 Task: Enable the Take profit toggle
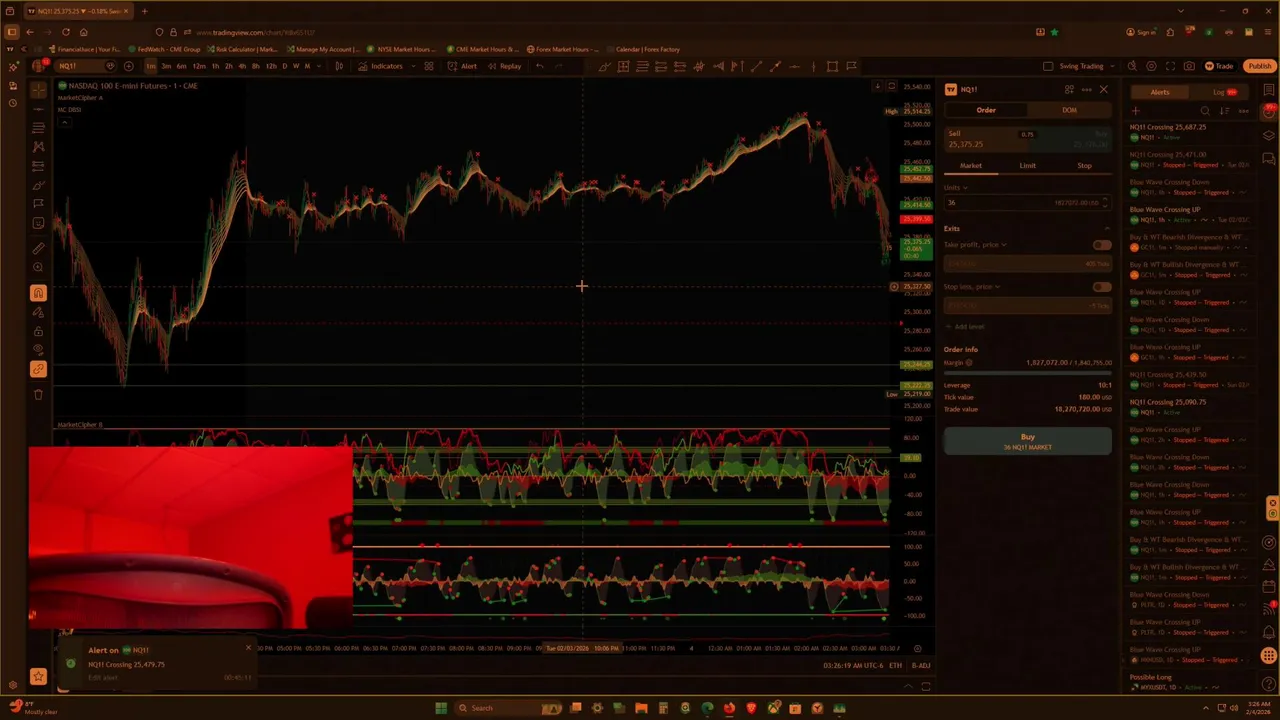coord(1101,245)
